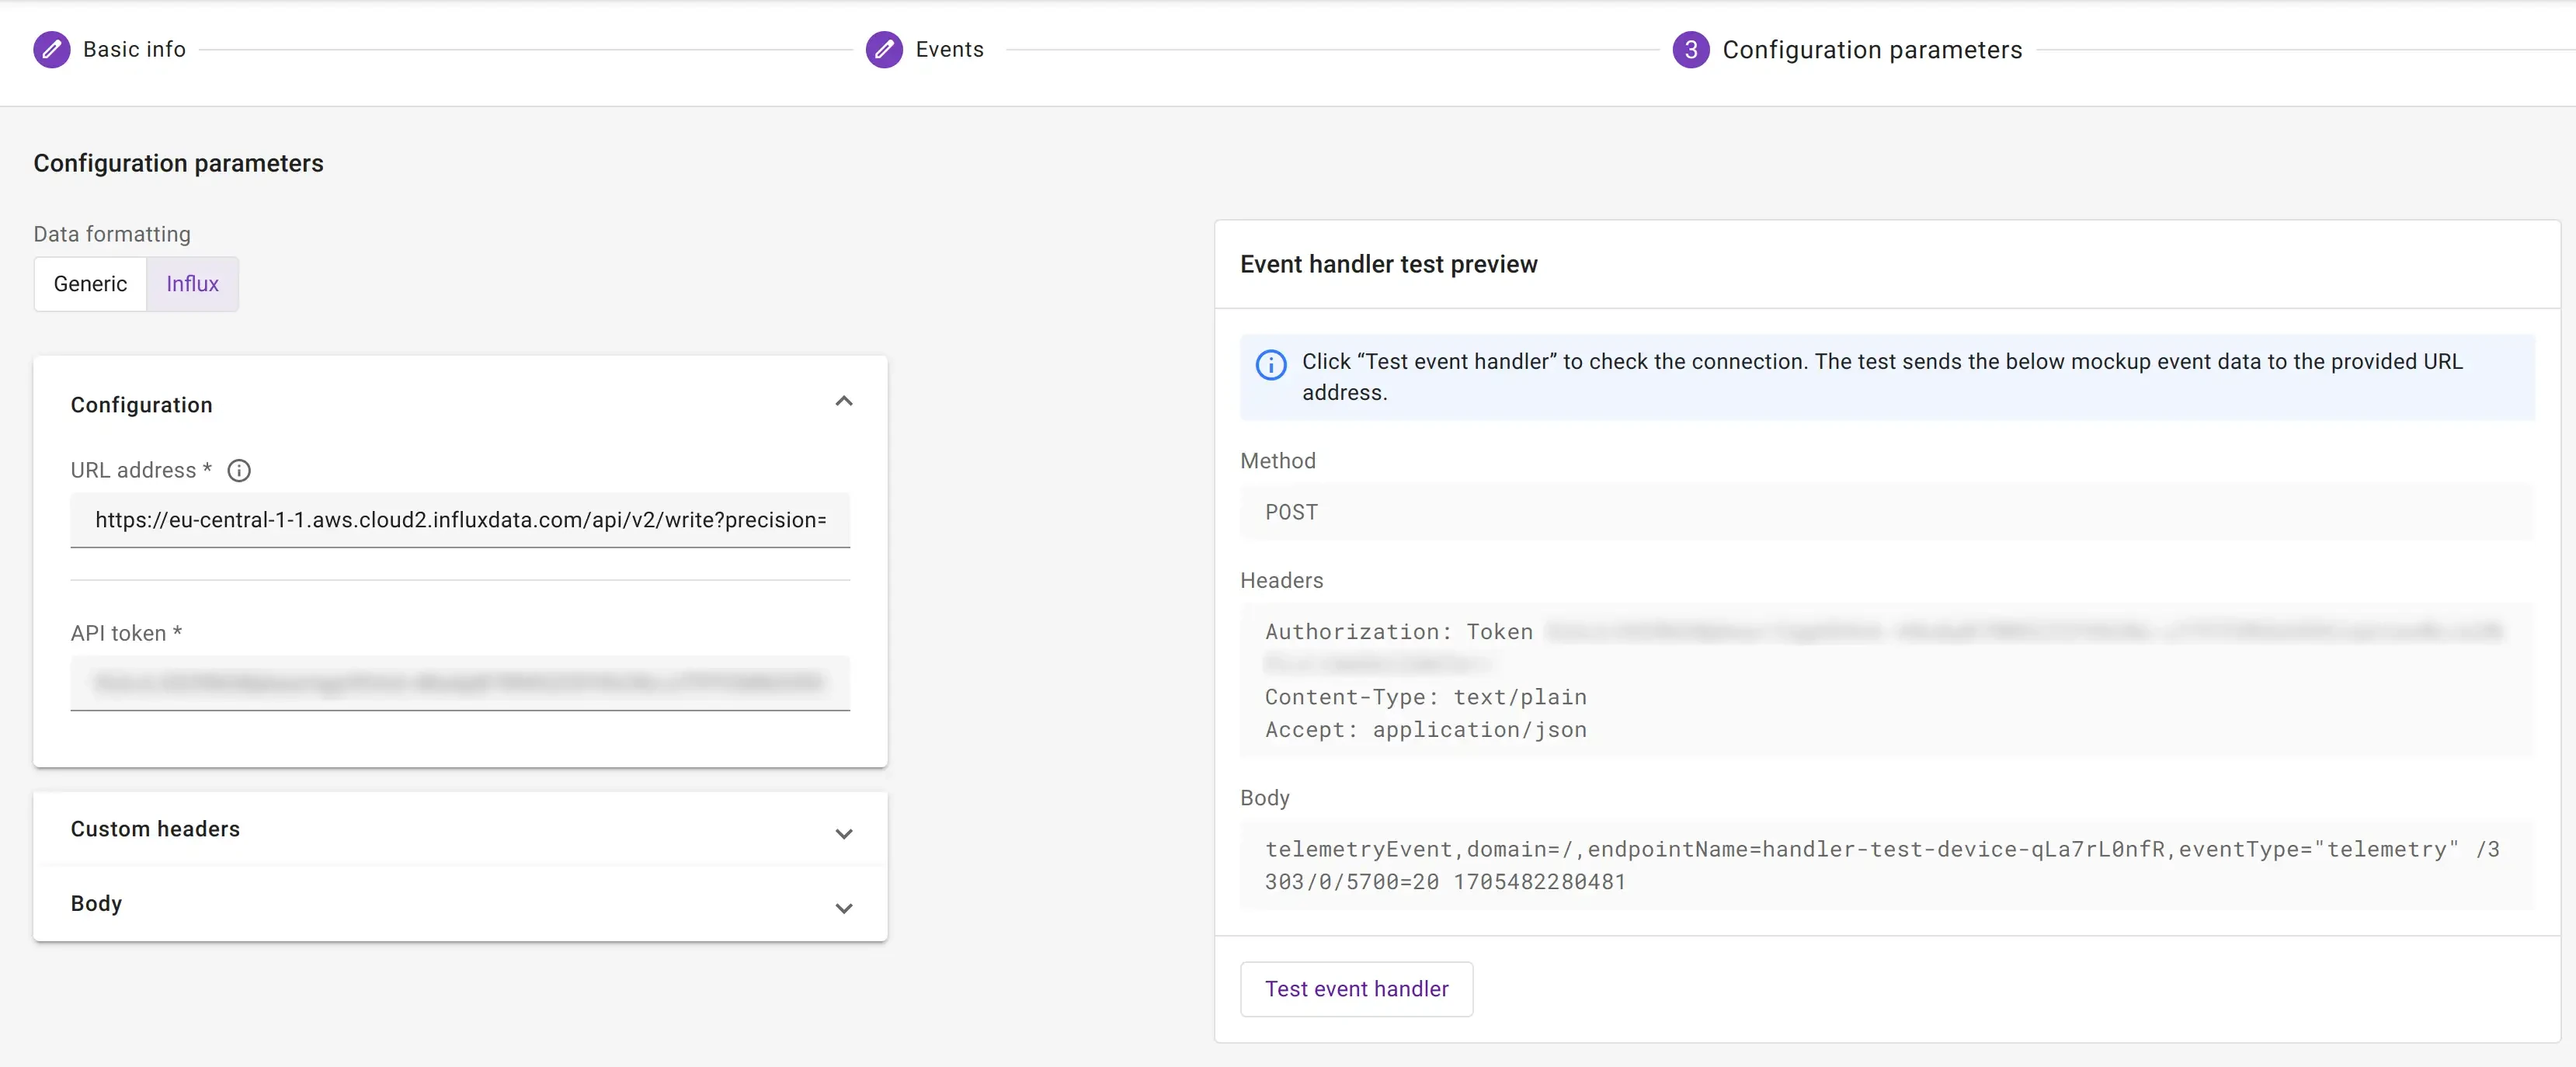Click the step 3 number circle
2576x1067 pixels.
click(x=1691, y=49)
